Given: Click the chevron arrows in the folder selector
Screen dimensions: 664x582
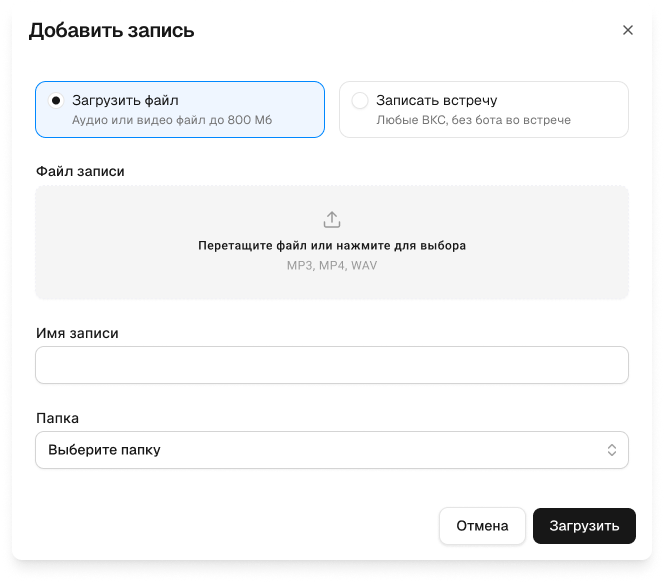Looking at the screenshot, I should 611,450.
